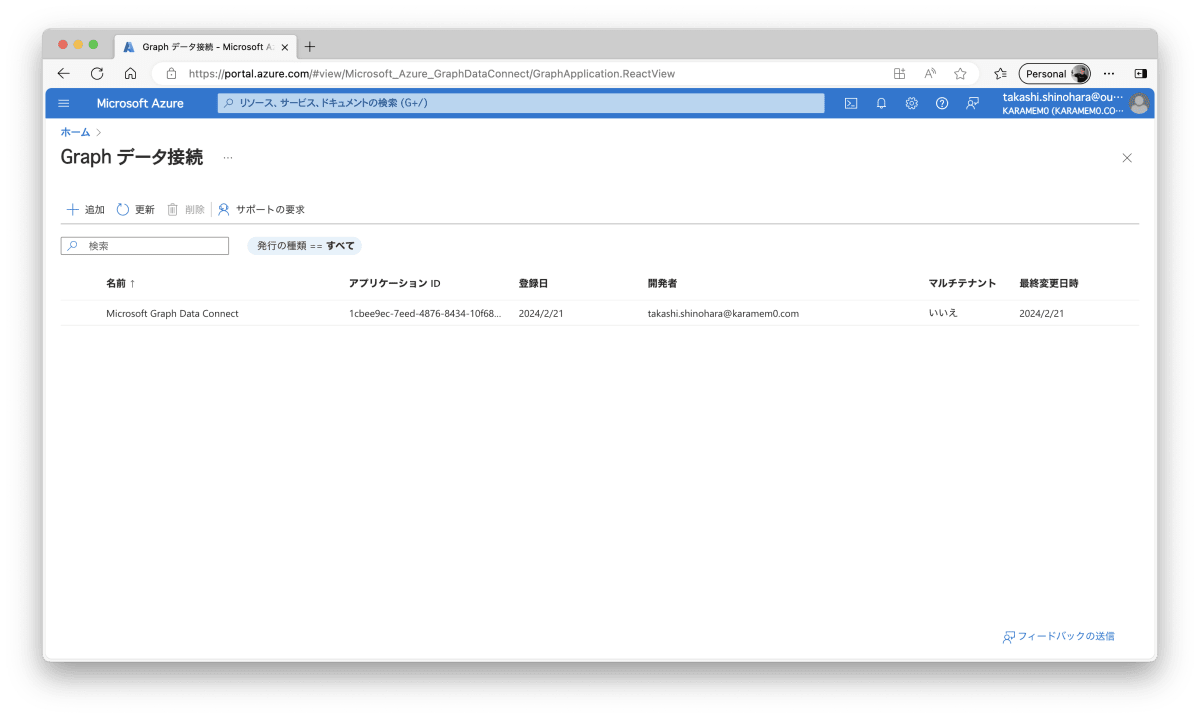
Task: Add this page to favorites star
Action: click(x=960, y=73)
